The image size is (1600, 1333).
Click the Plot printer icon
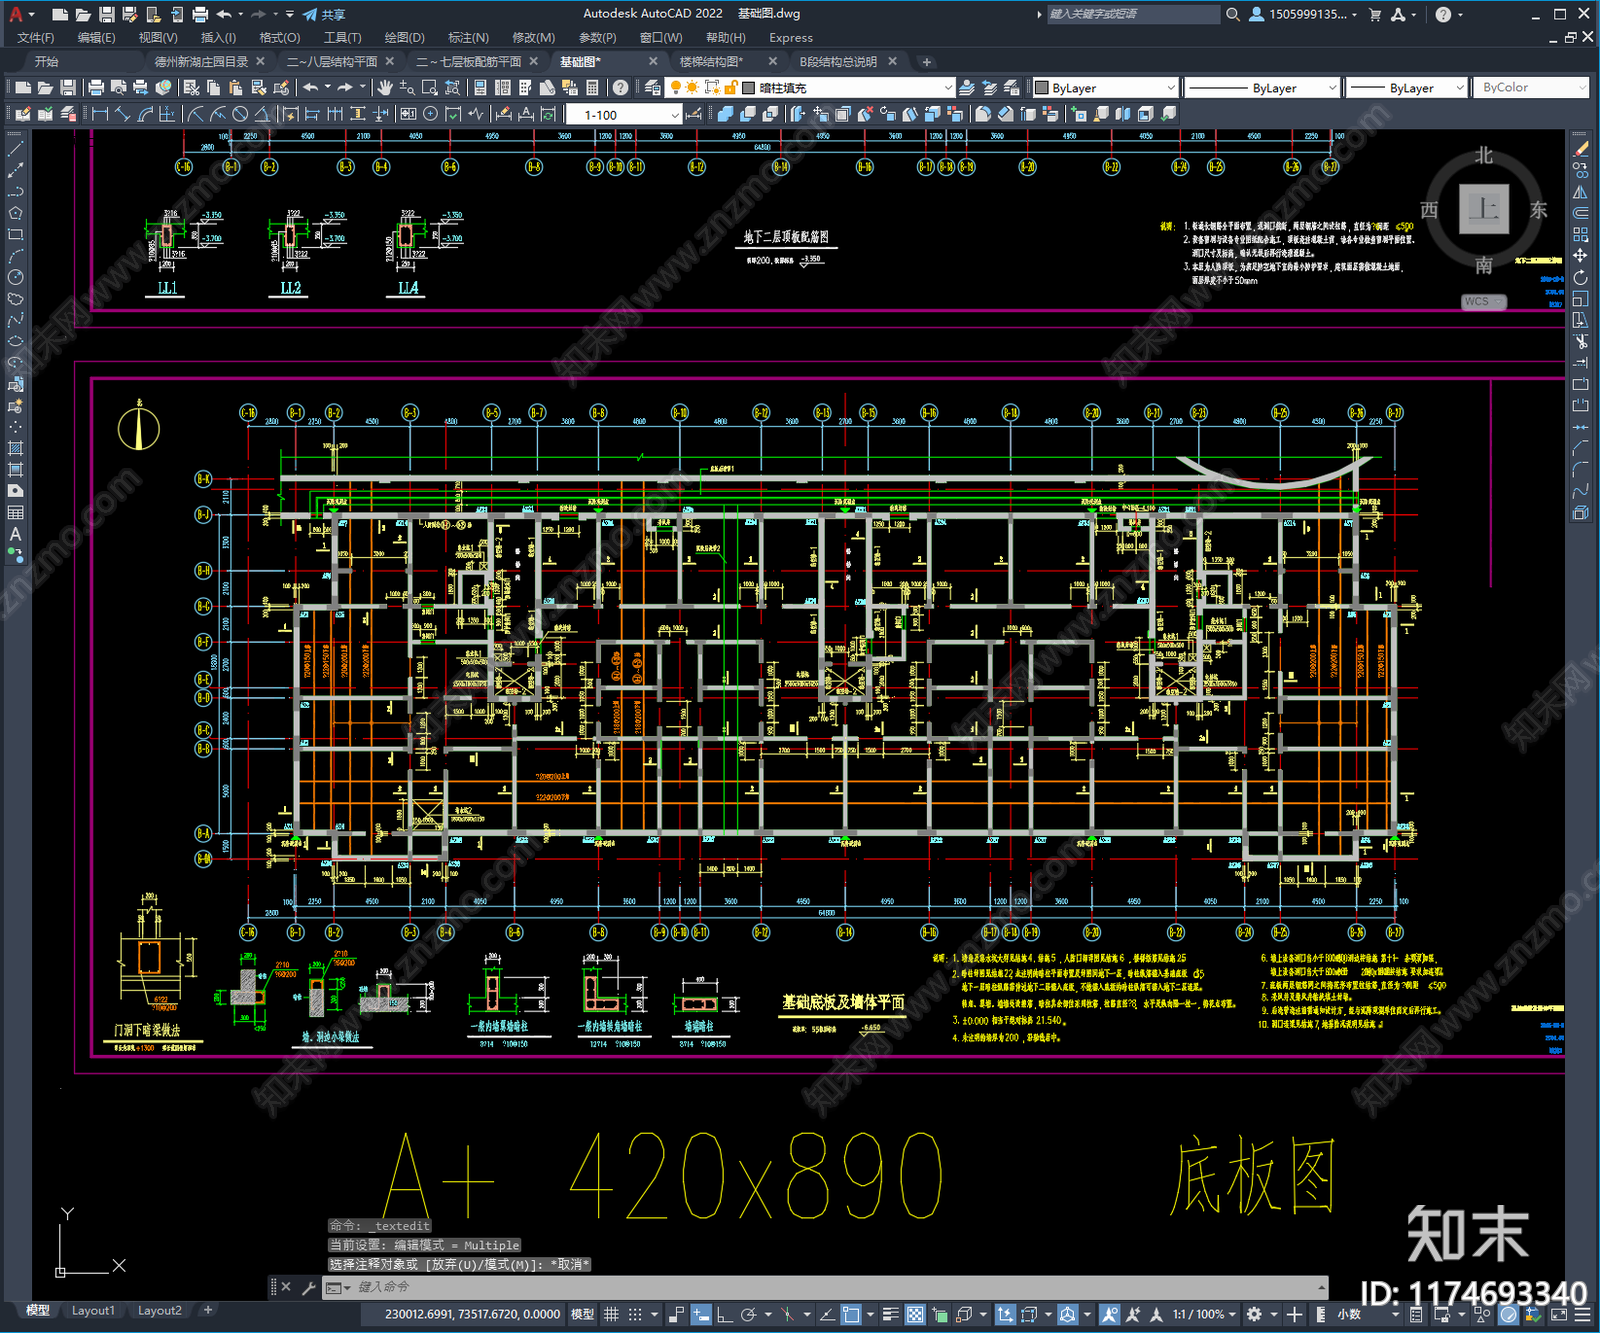pos(96,88)
